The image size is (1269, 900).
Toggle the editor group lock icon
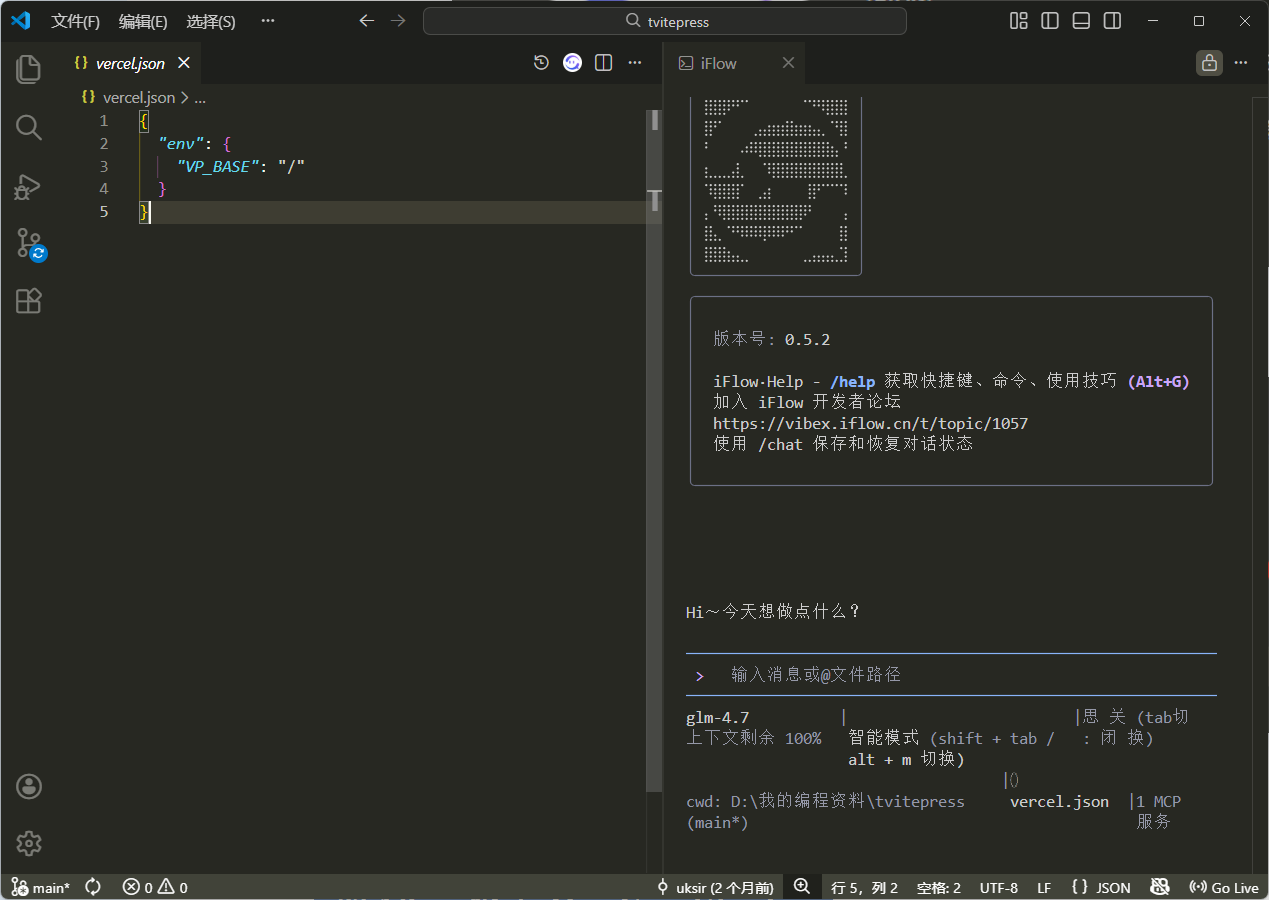click(1209, 63)
